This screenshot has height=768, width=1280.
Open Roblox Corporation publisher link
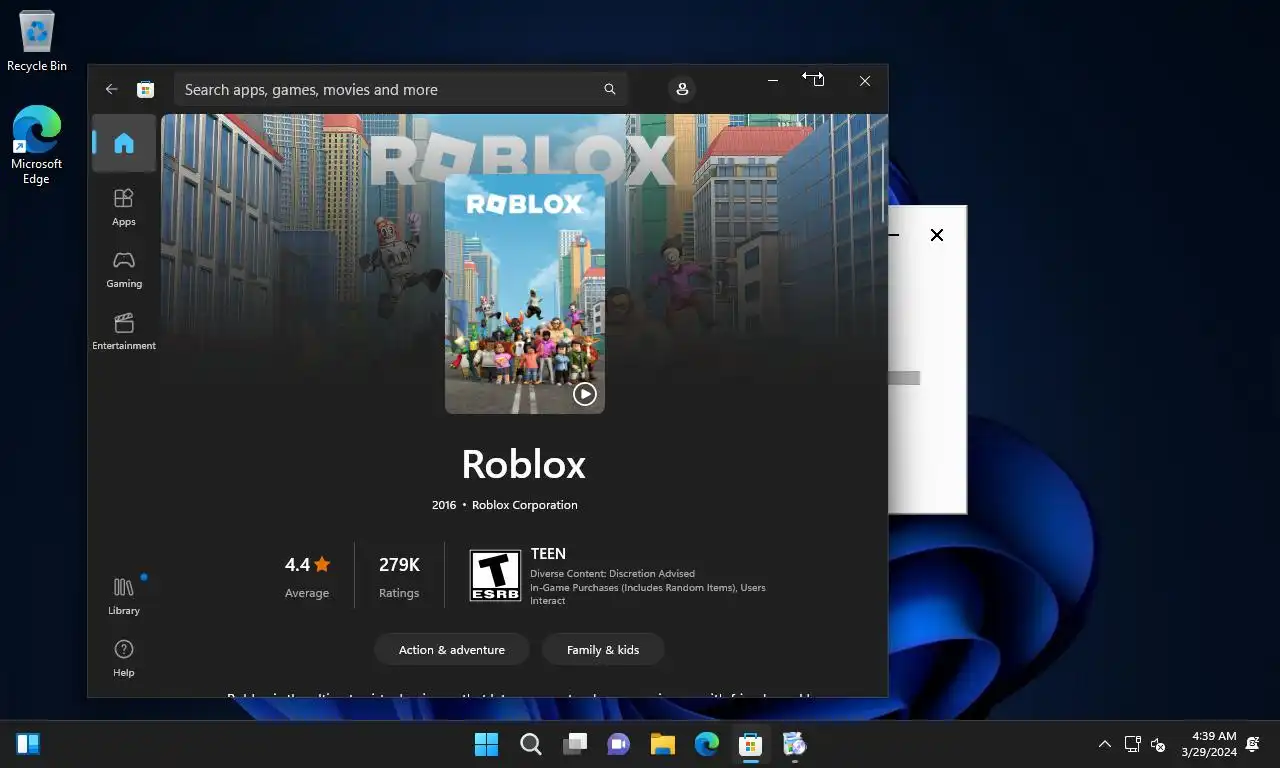(x=525, y=505)
